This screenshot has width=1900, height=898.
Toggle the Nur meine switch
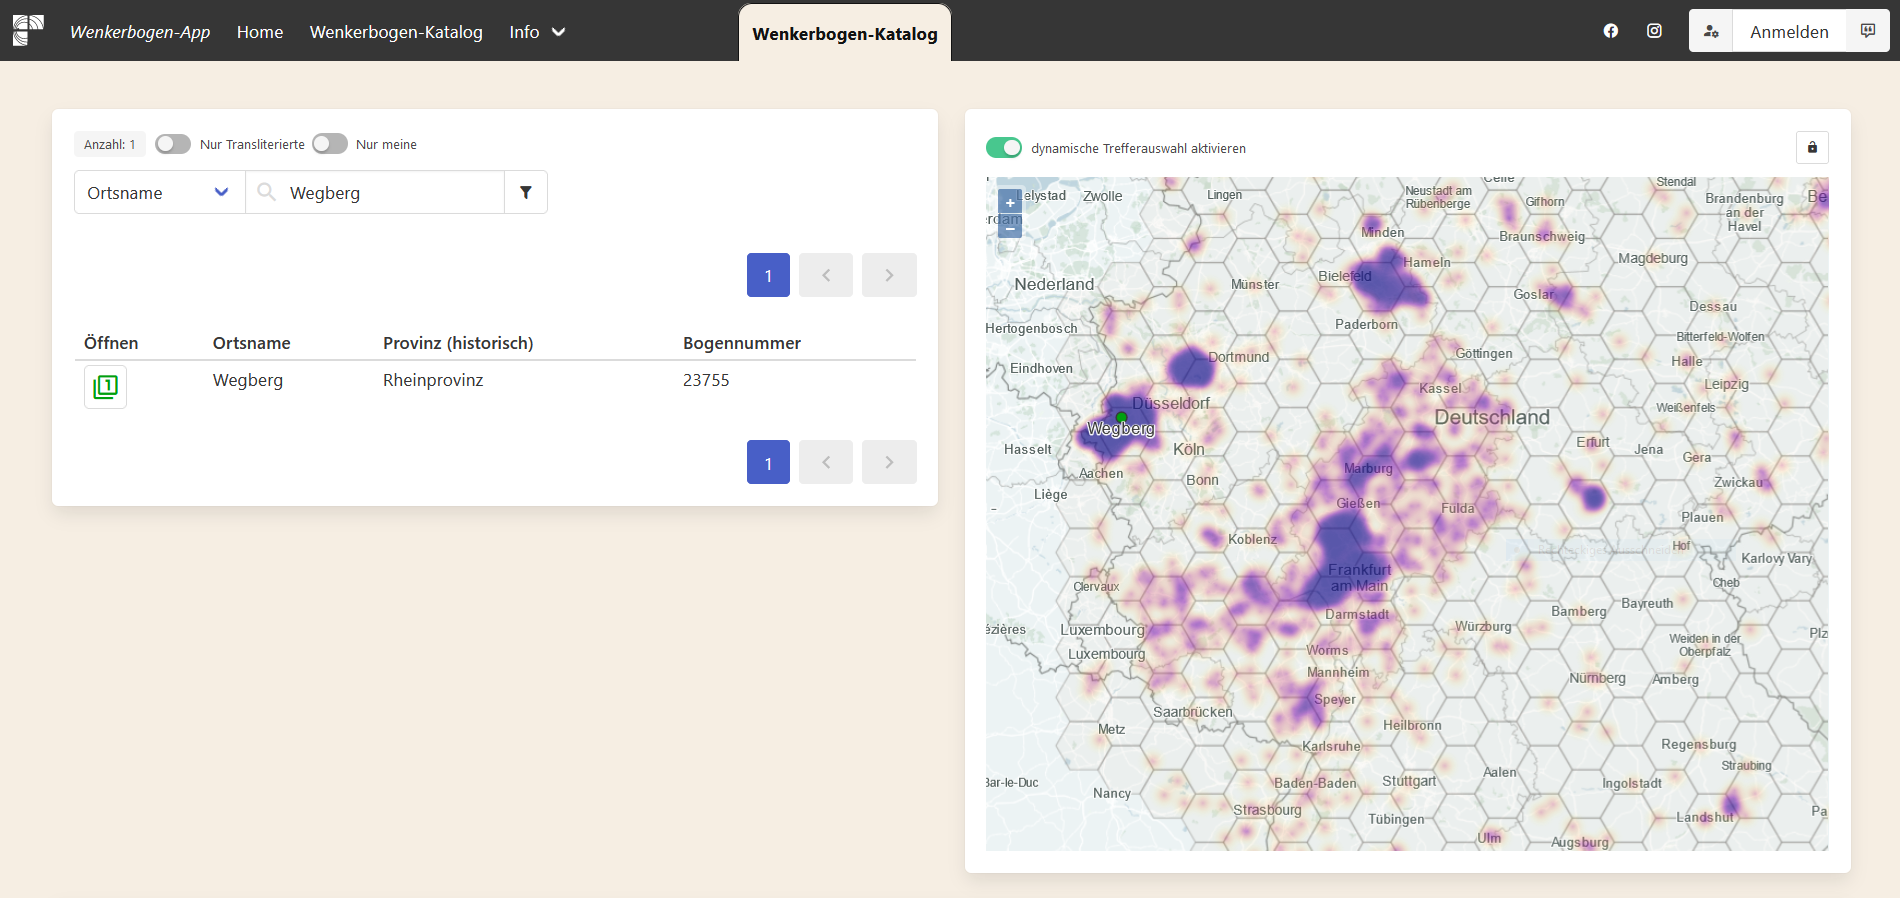329,144
